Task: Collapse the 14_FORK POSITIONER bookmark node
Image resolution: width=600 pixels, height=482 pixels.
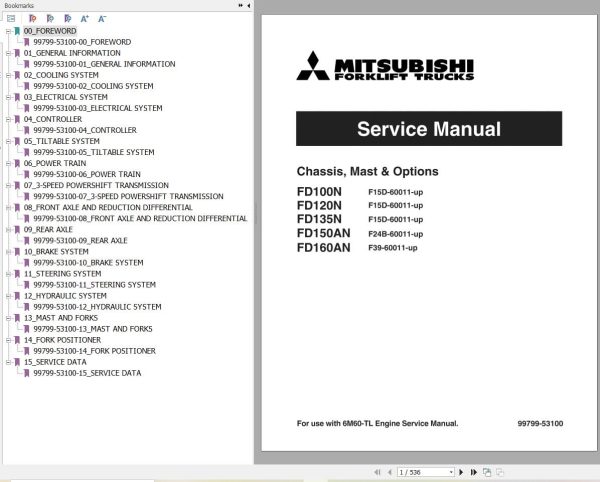Action: click(x=8, y=340)
